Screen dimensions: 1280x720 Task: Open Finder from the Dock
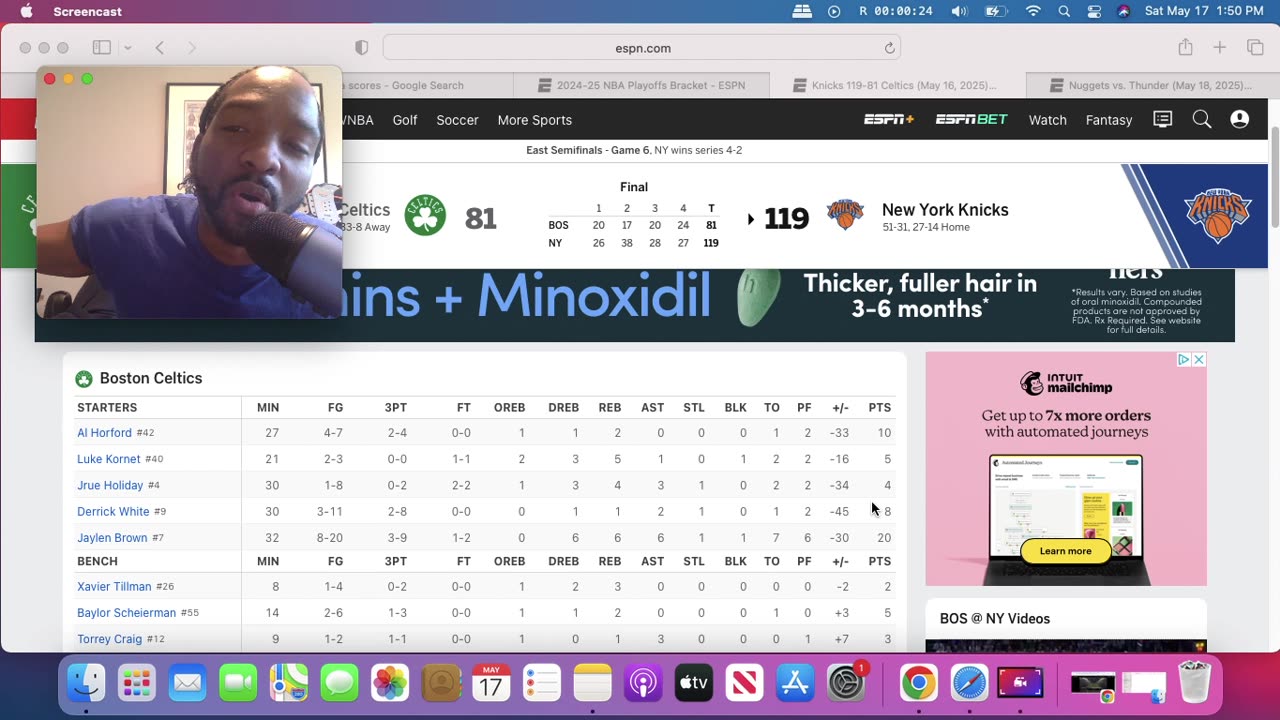point(86,684)
